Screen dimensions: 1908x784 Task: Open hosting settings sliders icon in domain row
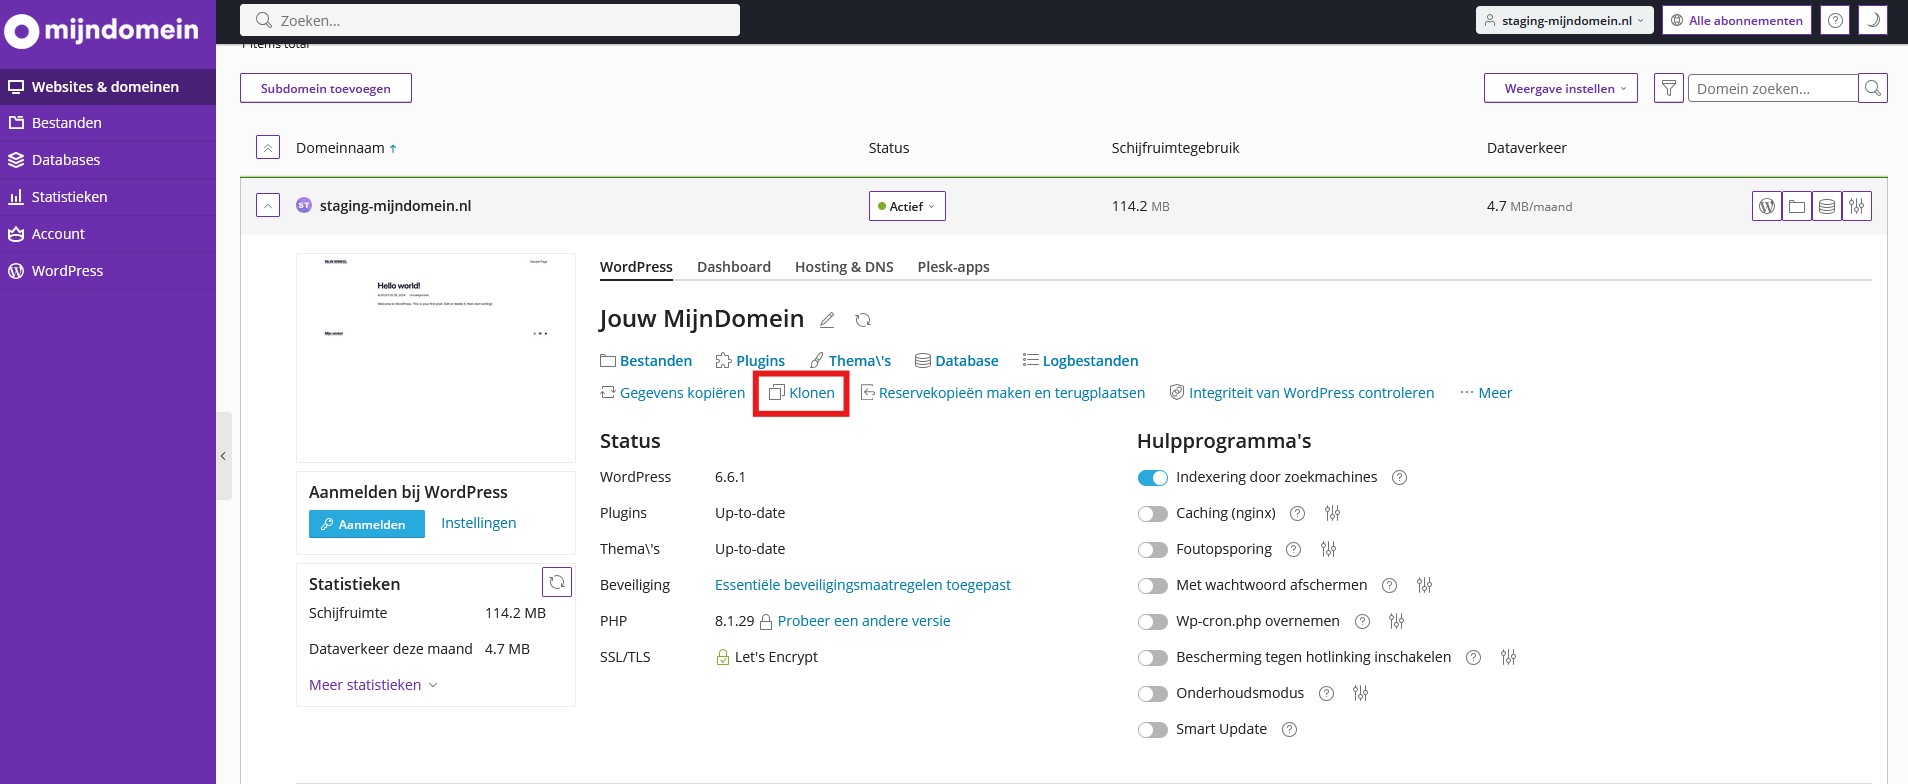[1857, 206]
